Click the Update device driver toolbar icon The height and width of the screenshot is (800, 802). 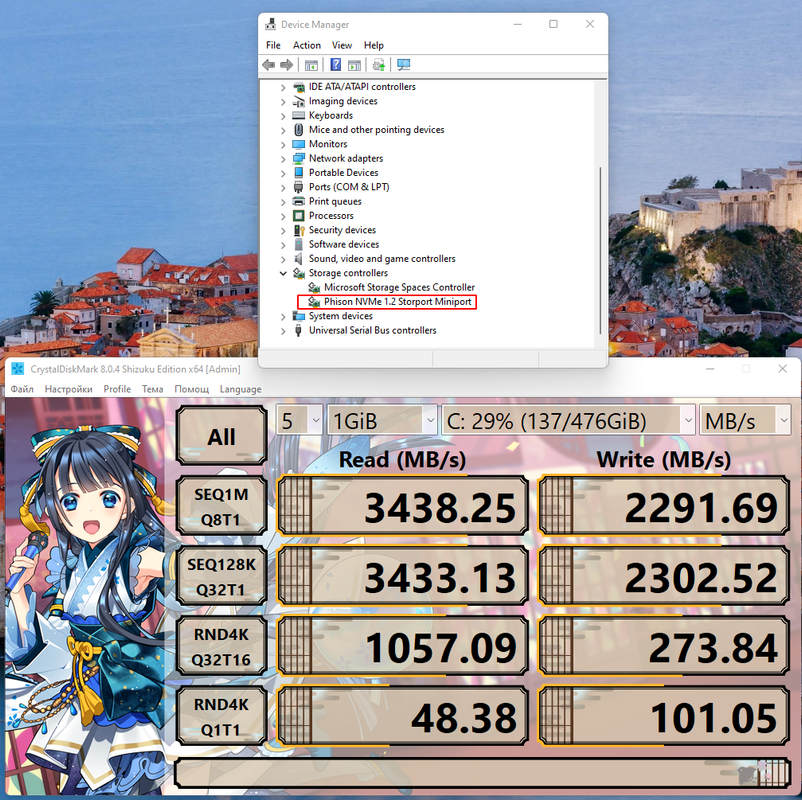coord(379,65)
